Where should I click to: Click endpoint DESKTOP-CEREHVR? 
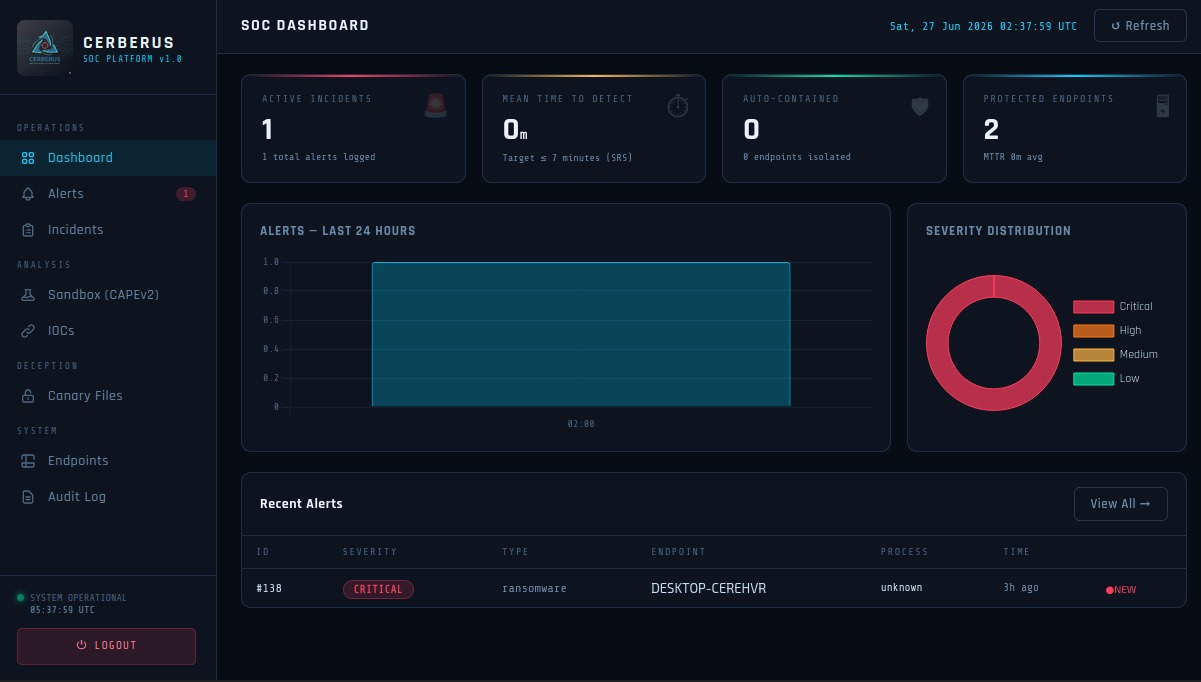point(708,588)
